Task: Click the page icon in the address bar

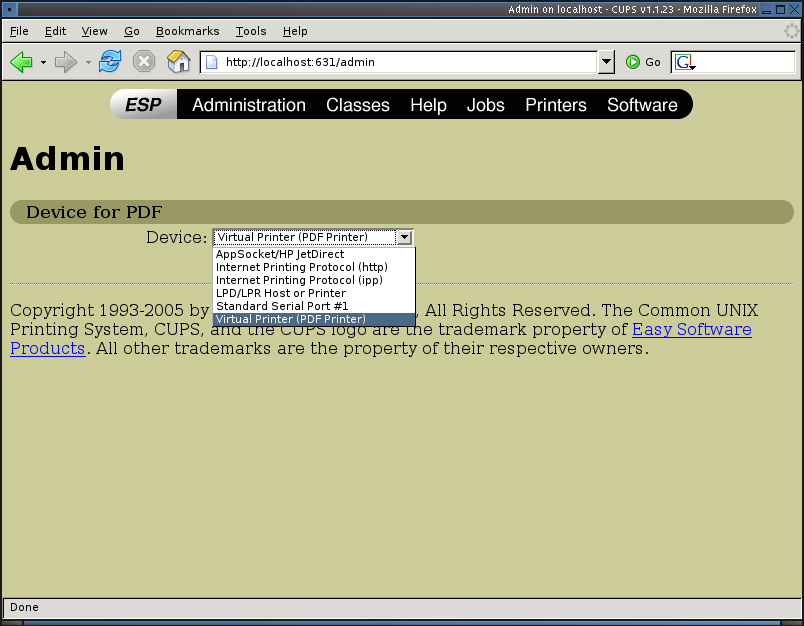Action: 211,62
